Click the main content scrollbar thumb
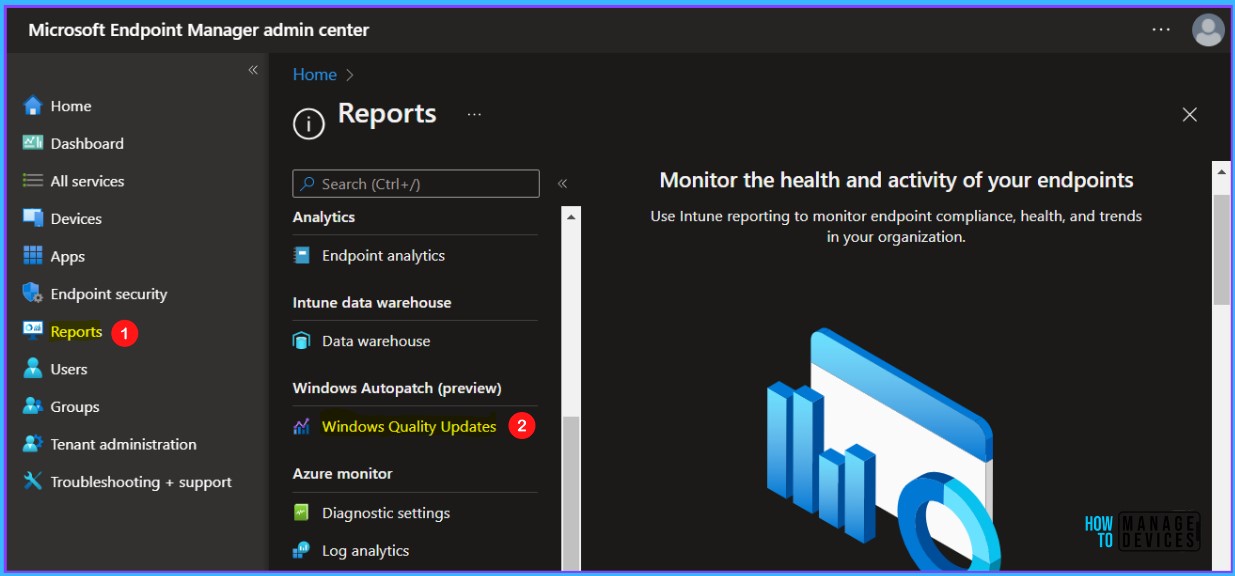This screenshot has height=576, width=1235. 1221,250
